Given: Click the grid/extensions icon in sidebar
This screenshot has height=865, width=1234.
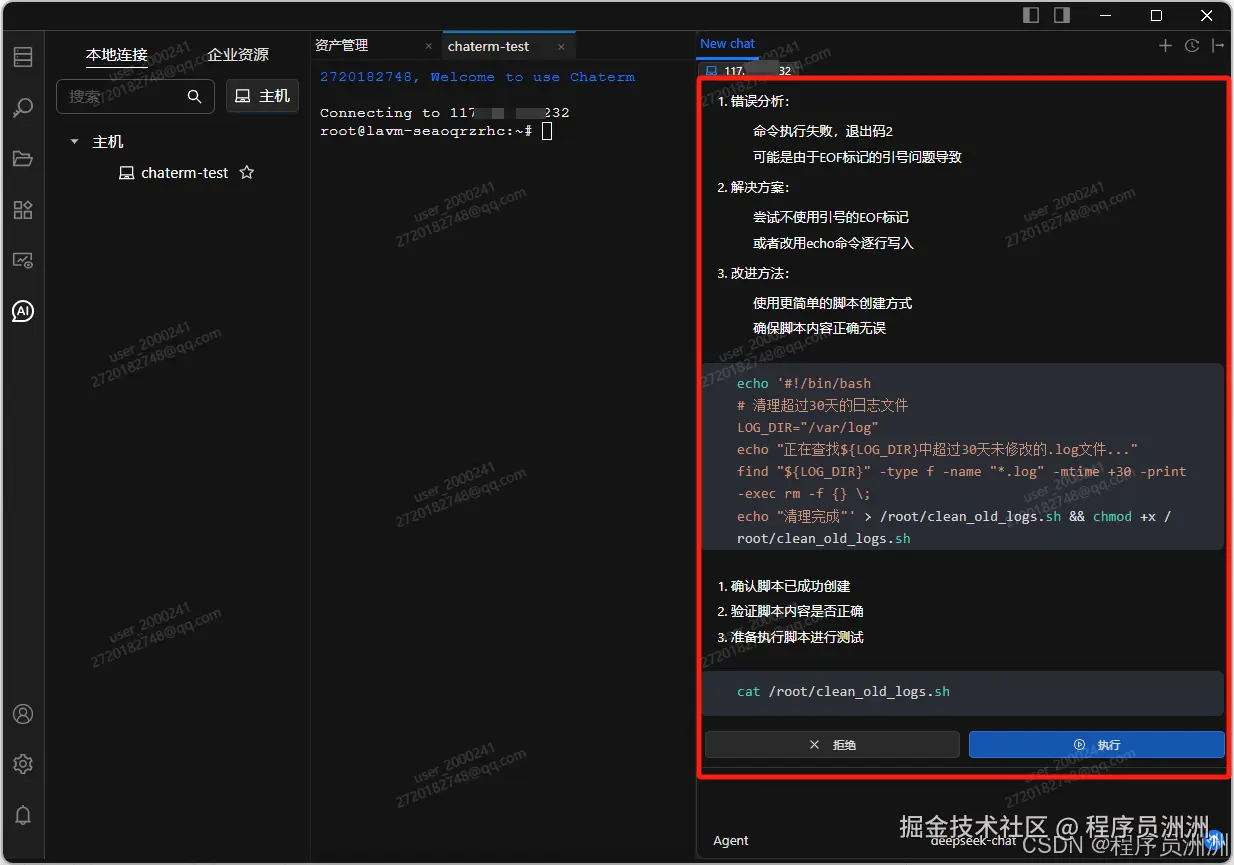Looking at the screenshot, I should 23,209.
